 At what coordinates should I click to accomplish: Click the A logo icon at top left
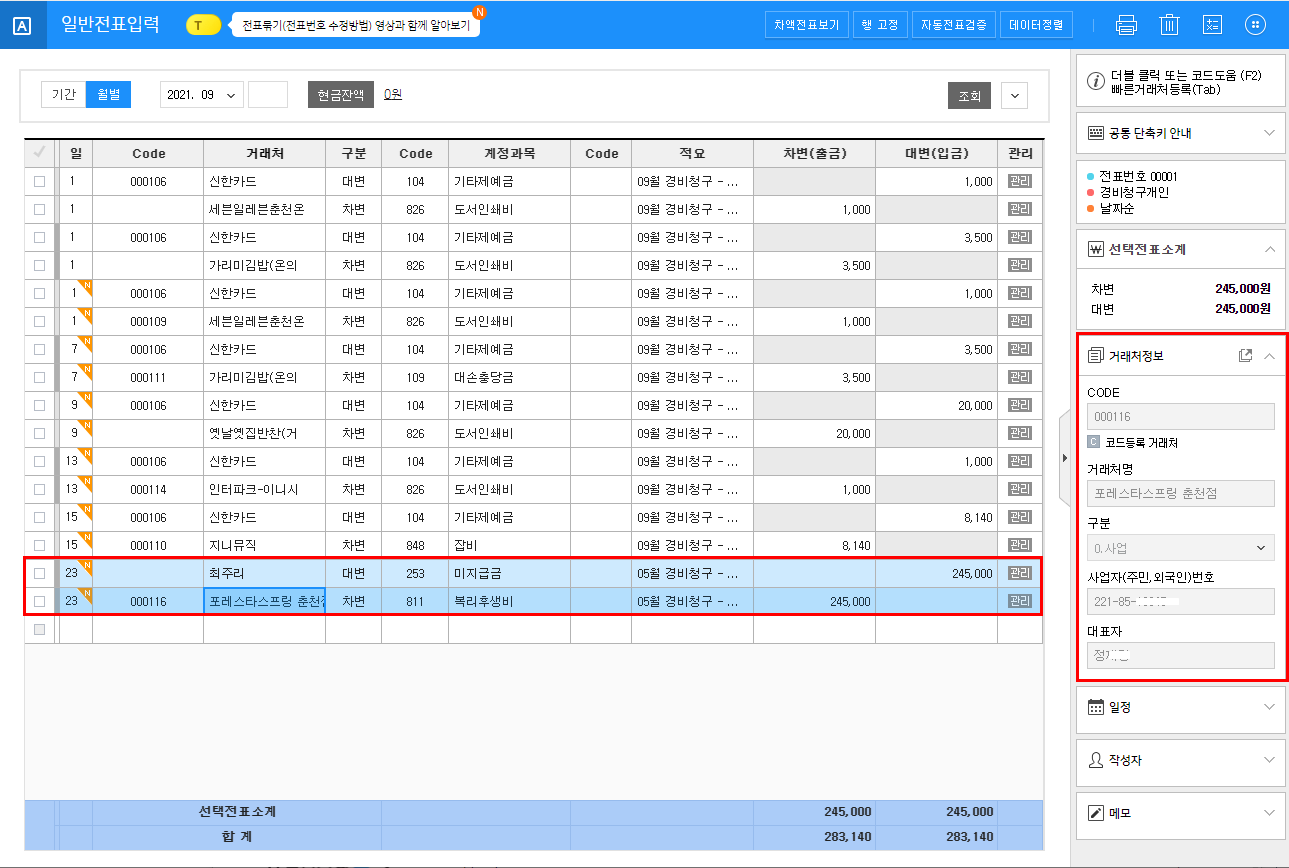[x=23, y=25]
